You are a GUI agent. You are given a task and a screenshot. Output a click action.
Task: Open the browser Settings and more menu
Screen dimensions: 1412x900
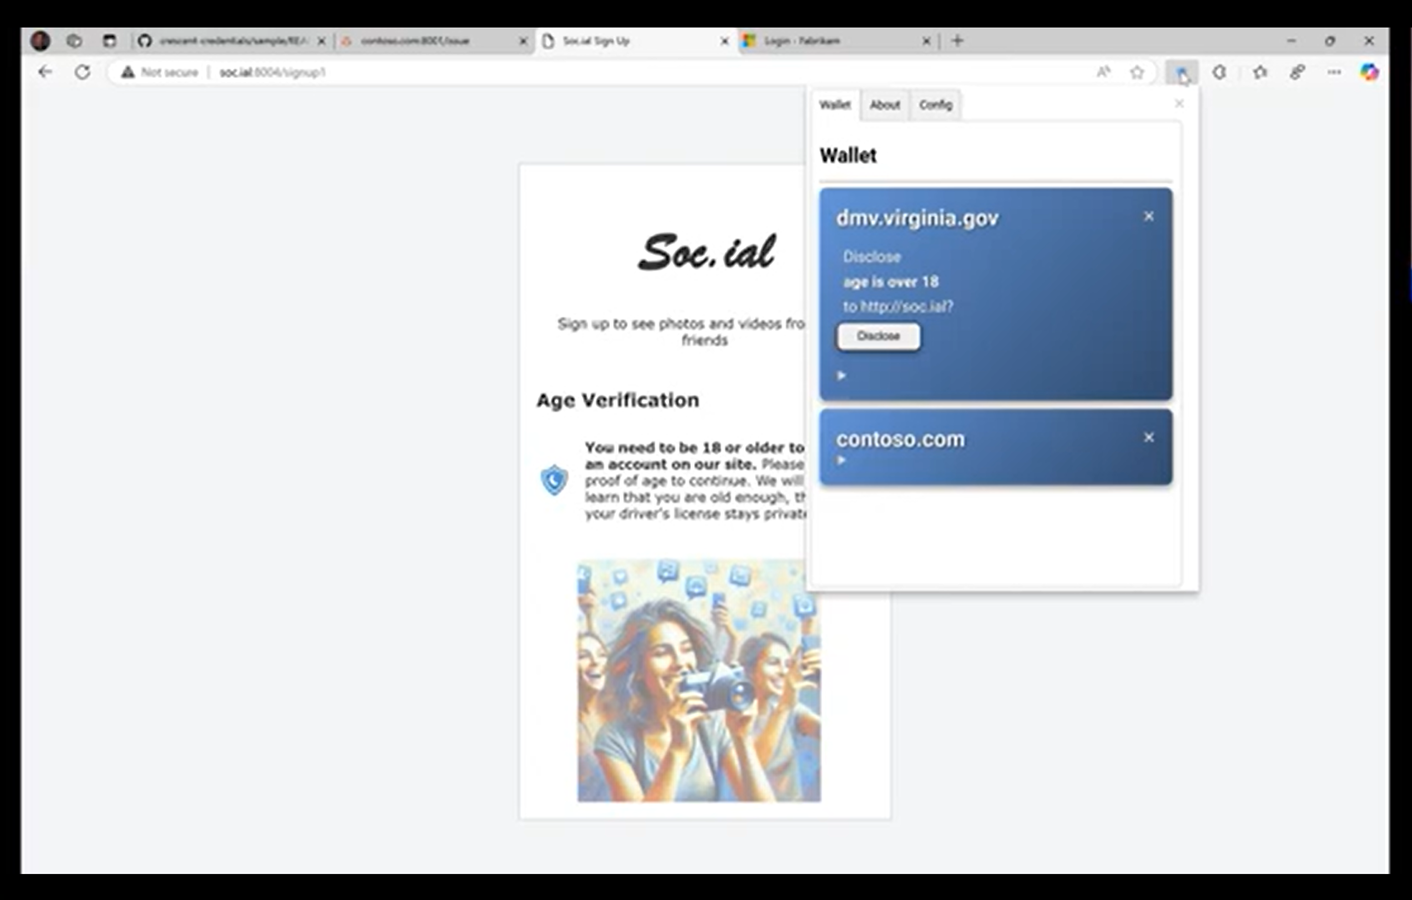1334,72
